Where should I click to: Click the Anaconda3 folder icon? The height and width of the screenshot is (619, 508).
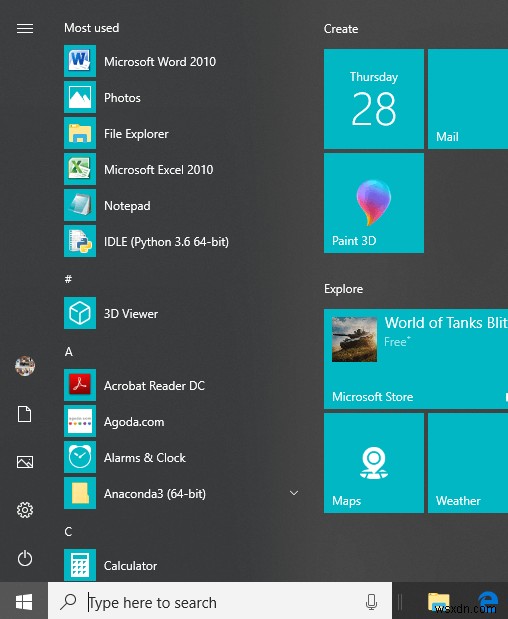(80, 493)
